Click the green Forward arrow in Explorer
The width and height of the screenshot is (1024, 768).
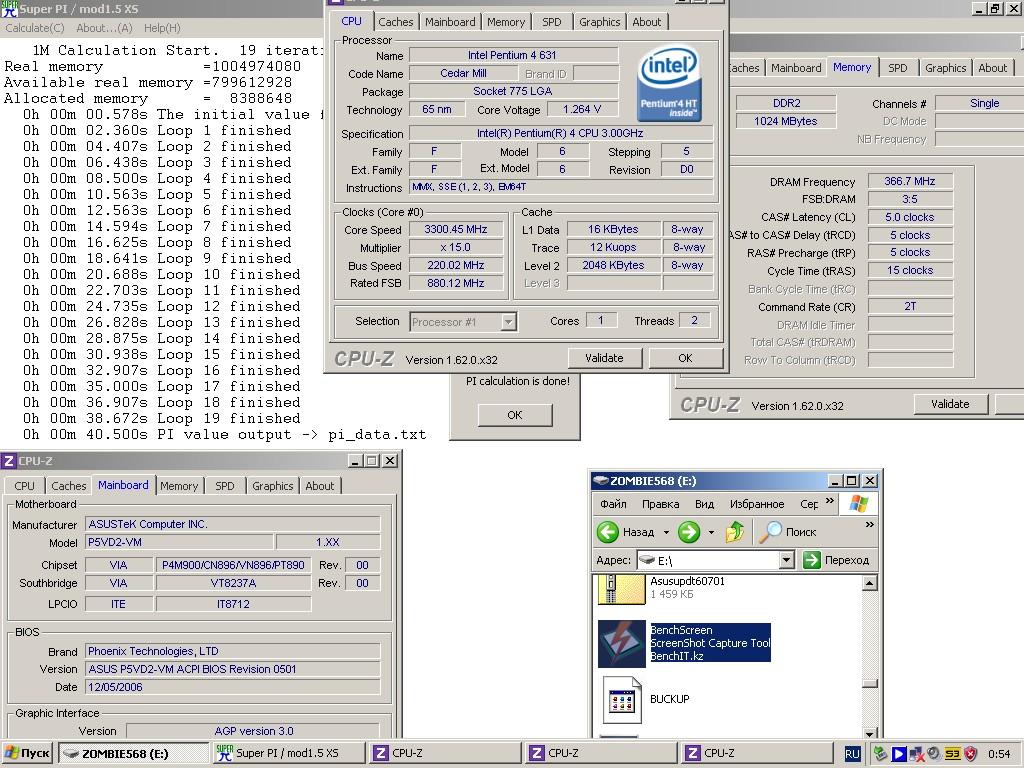pyautogui.click(x=688, y=532)
